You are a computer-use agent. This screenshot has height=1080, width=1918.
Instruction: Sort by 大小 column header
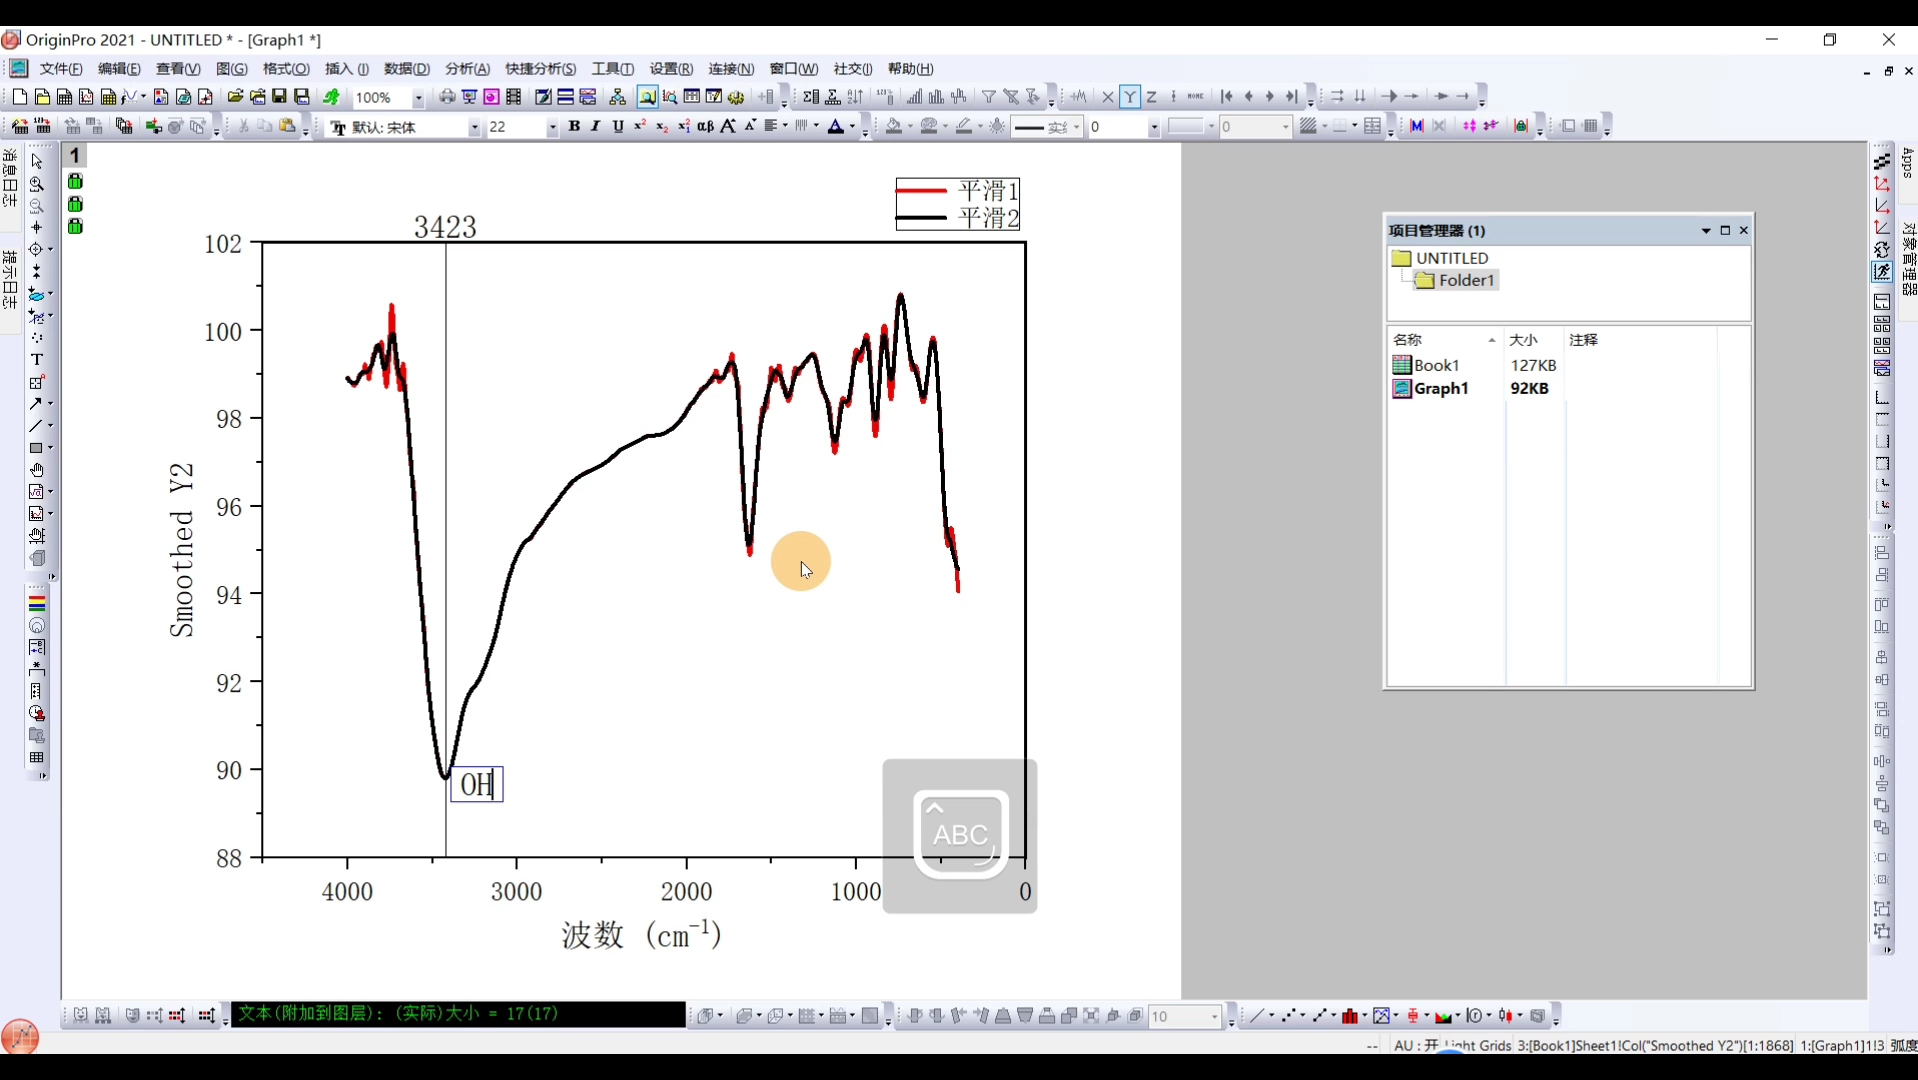point(1533,340)
